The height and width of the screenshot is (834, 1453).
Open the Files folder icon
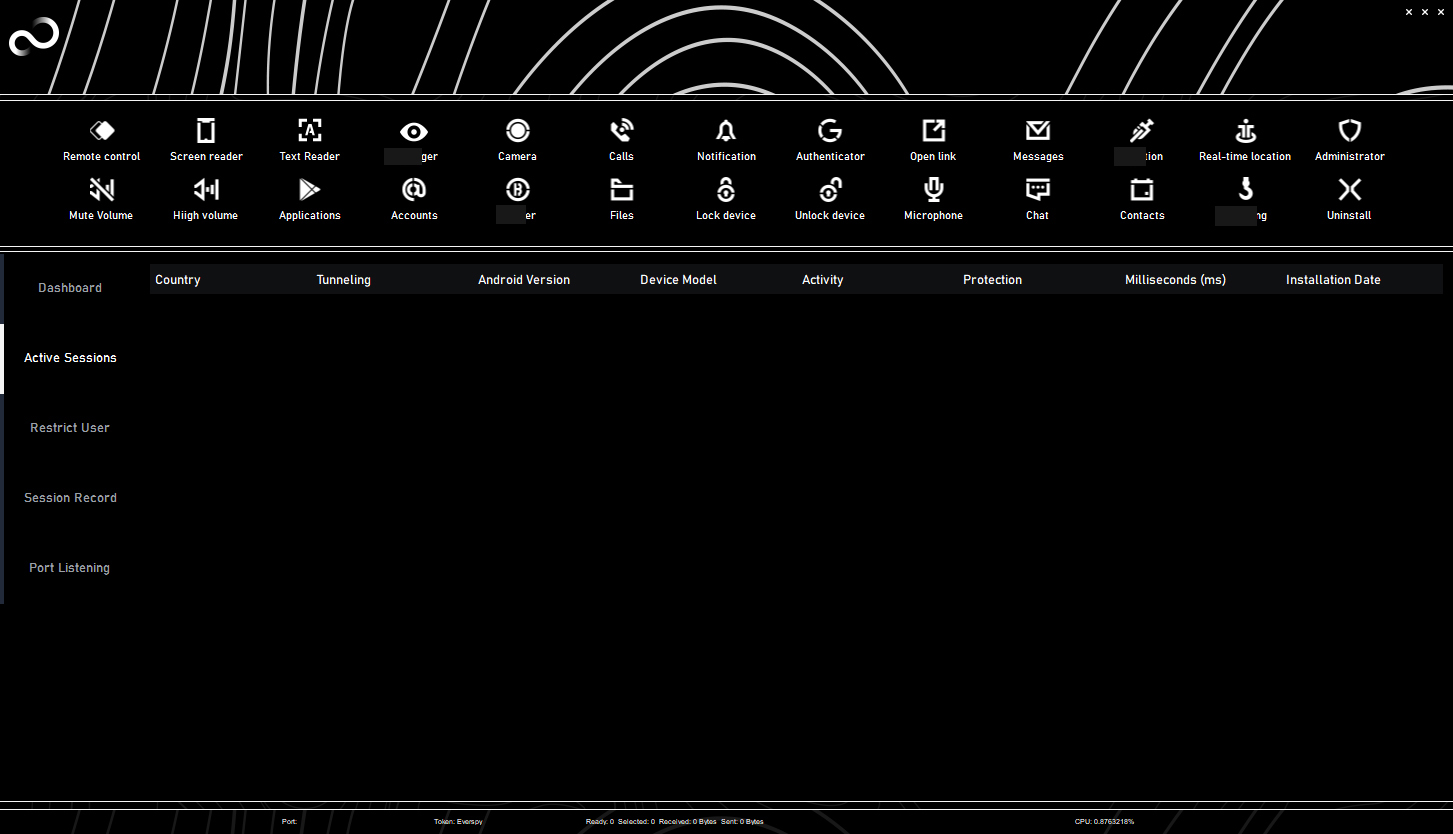coord(622,190)
